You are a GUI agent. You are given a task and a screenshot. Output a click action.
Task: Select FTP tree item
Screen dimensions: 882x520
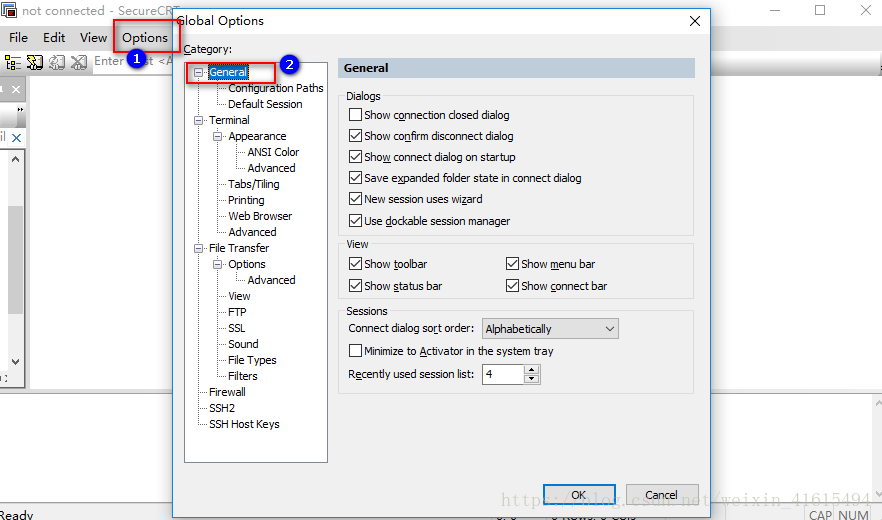tap(237, 312)
